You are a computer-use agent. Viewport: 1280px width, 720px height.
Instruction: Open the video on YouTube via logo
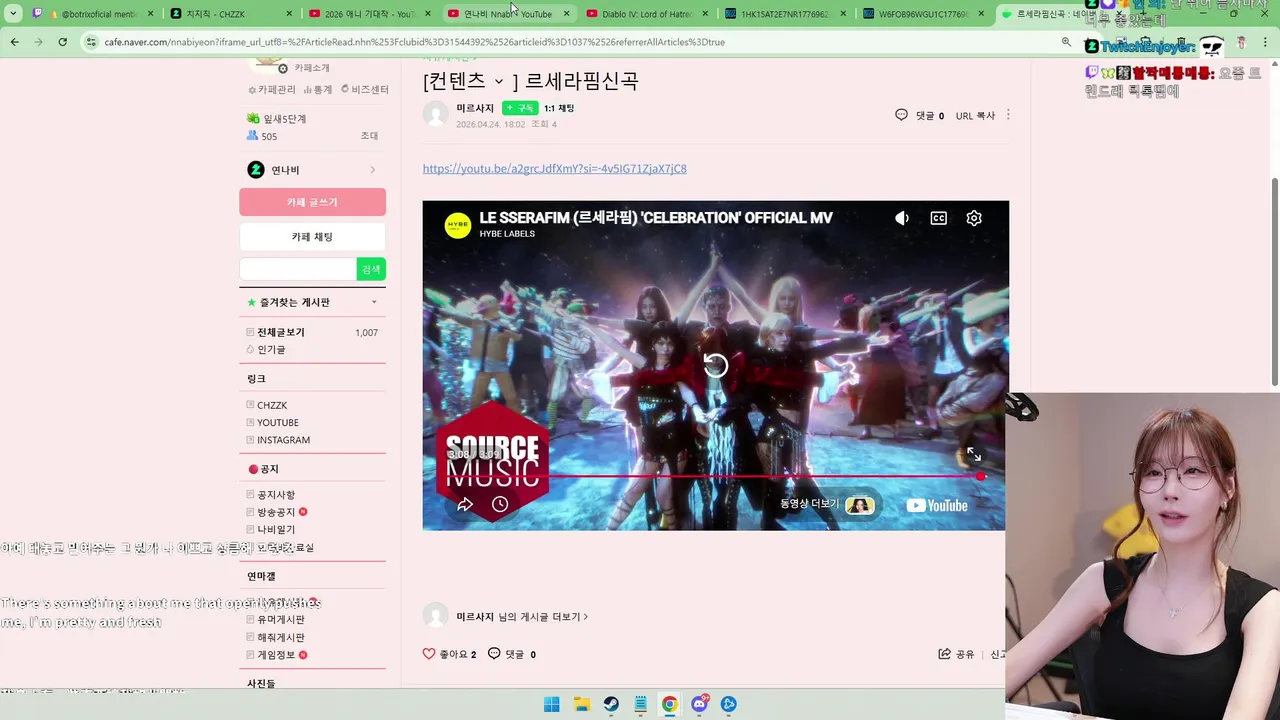point(937,505)
